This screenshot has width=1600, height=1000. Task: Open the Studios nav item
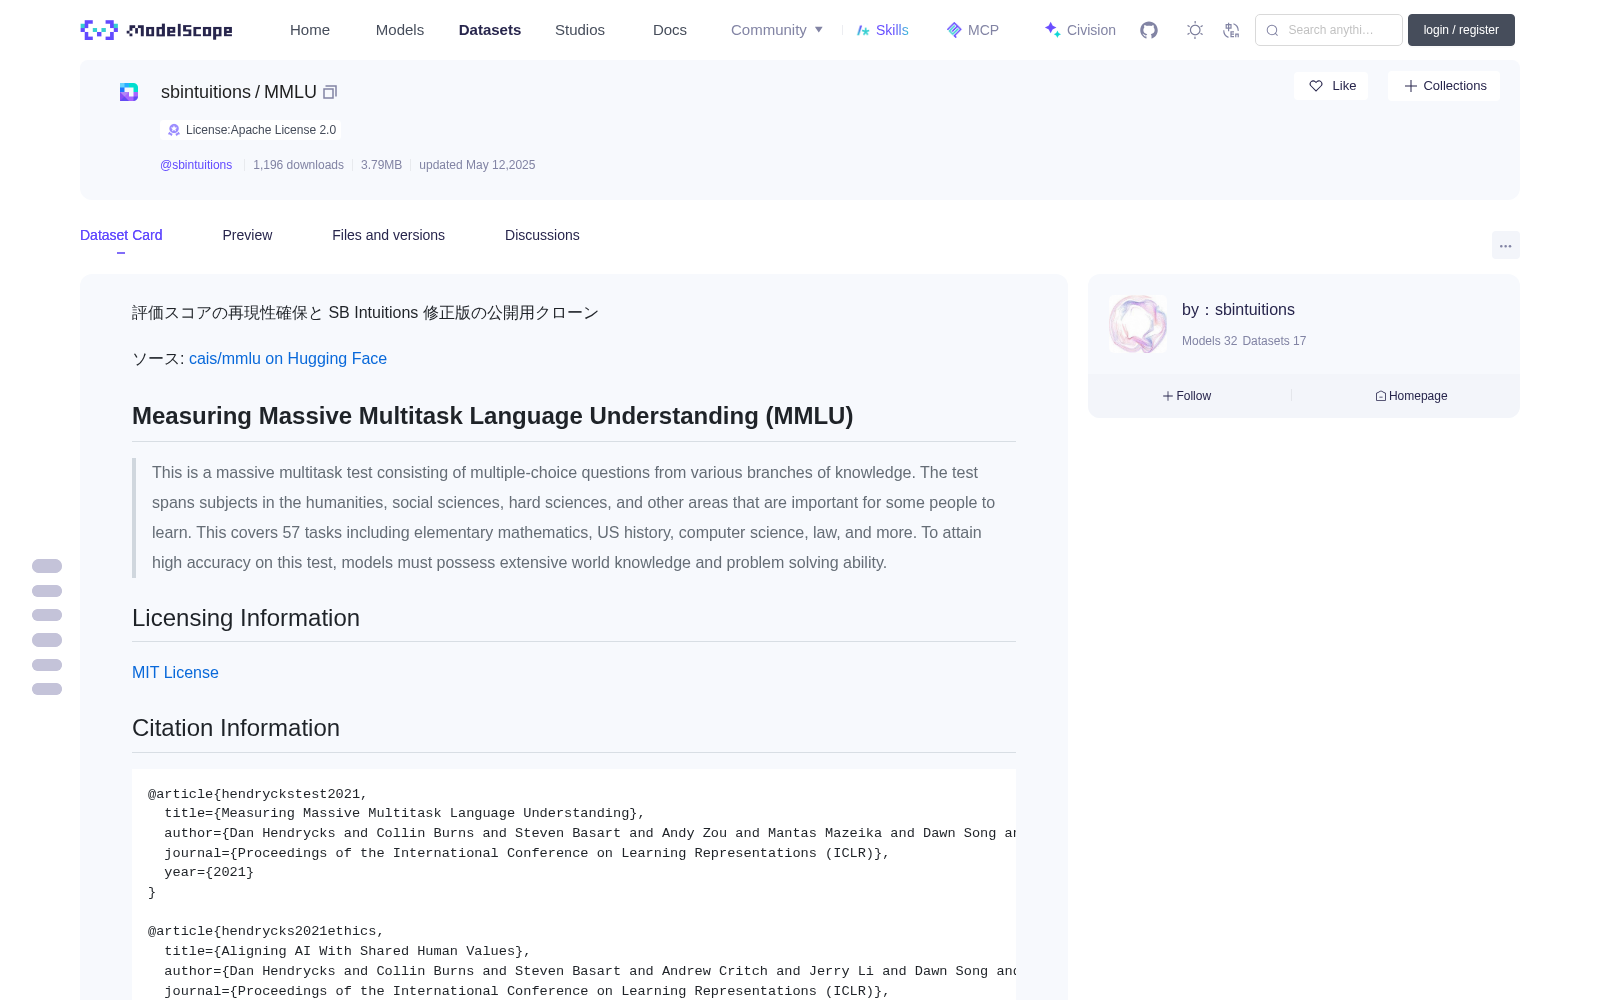[x=580, y=30]
